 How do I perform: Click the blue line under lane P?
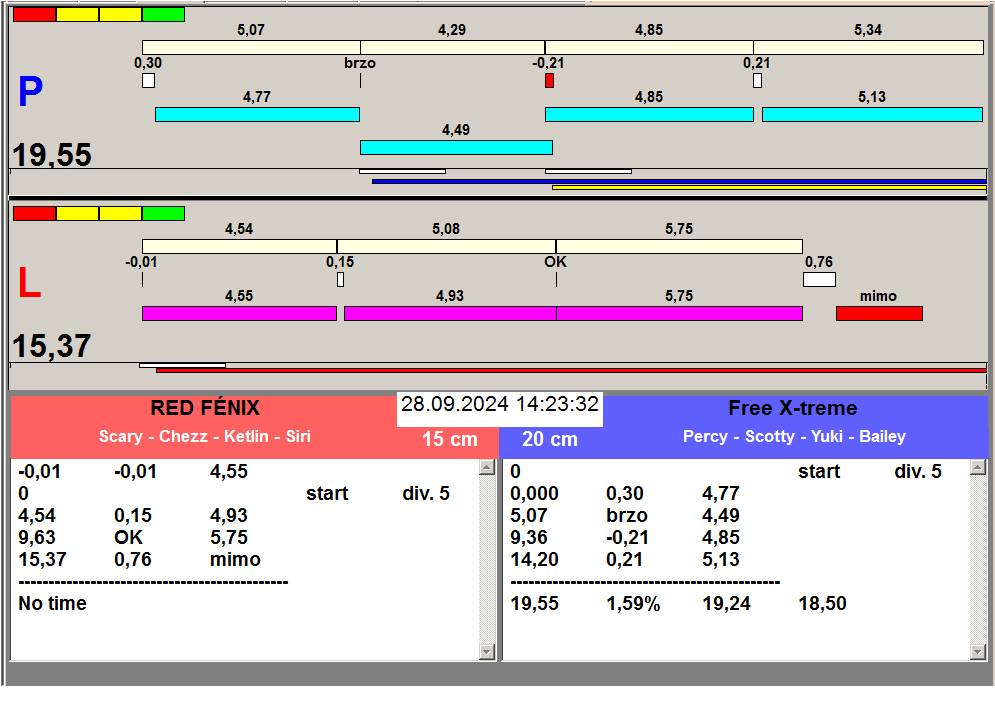point(679,182)
